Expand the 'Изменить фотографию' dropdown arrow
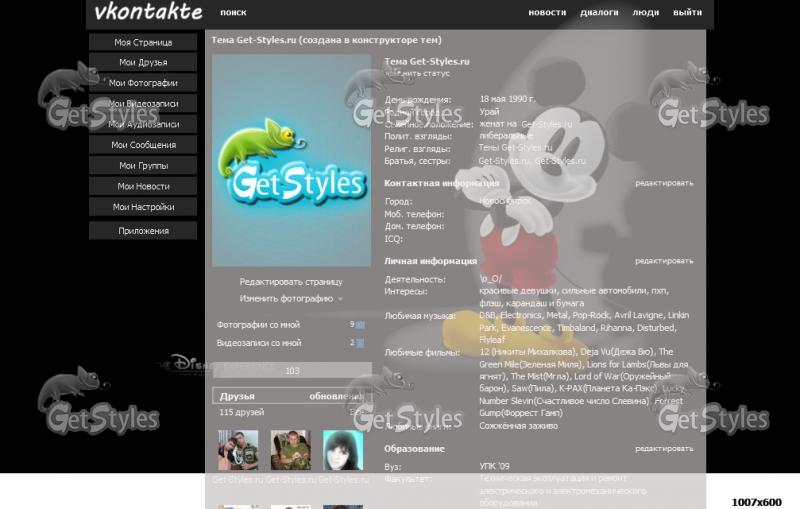 (340, 299)
